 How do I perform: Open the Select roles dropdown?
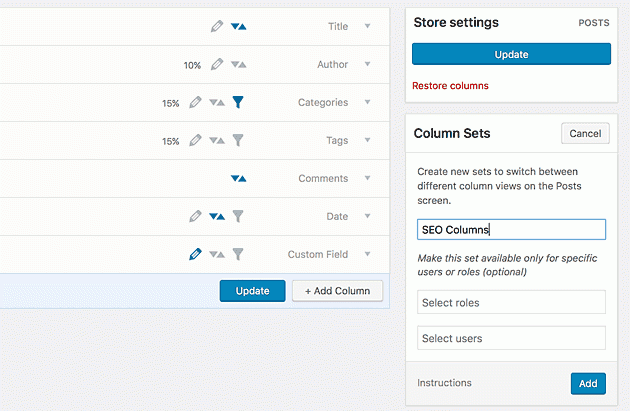click(x=511, y=302)
